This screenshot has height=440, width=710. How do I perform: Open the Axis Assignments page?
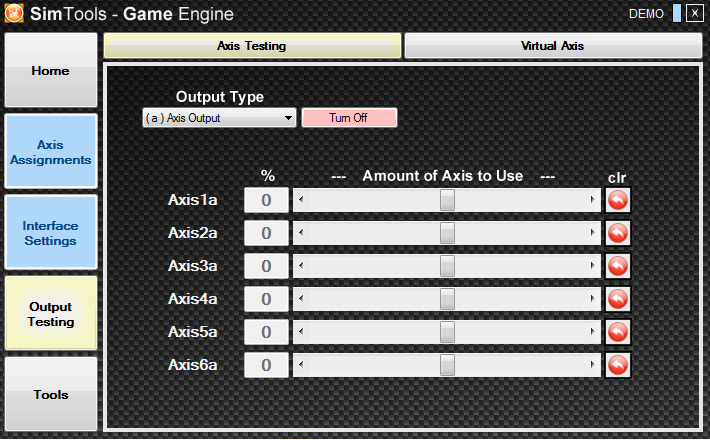click(51, 151)
